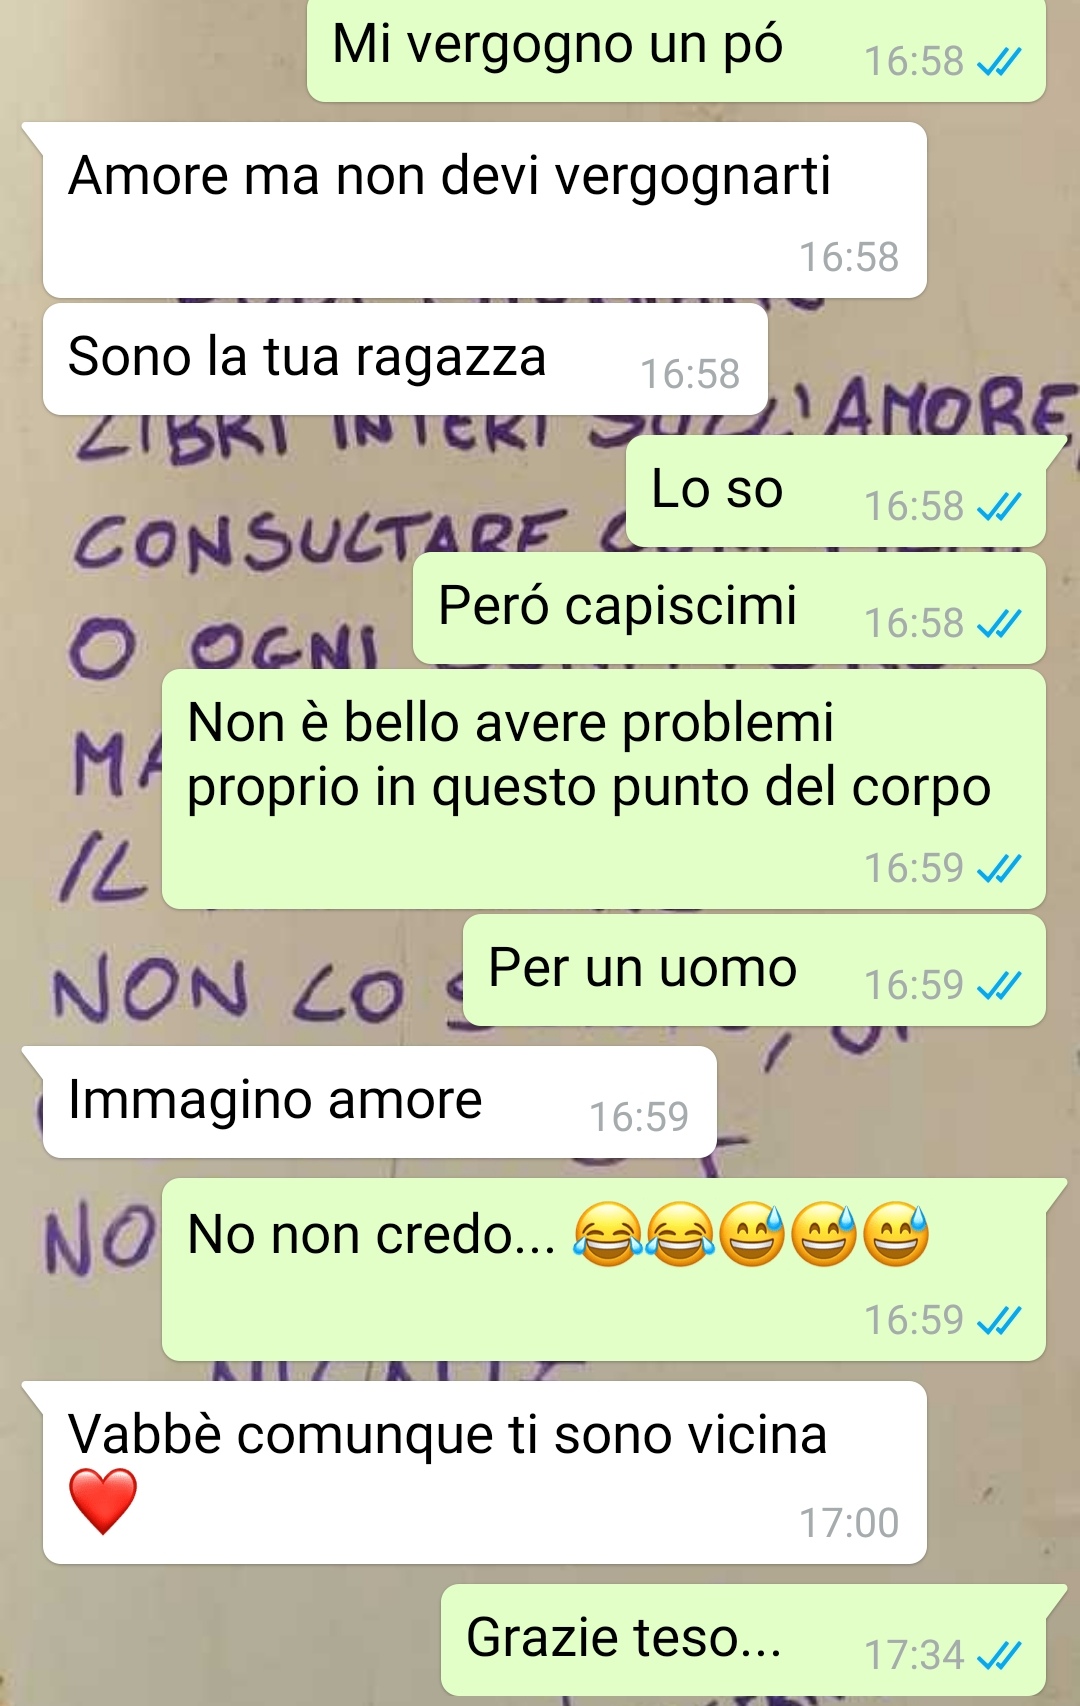Tap the 17:00 timestamp

[x=849, y=1524]
